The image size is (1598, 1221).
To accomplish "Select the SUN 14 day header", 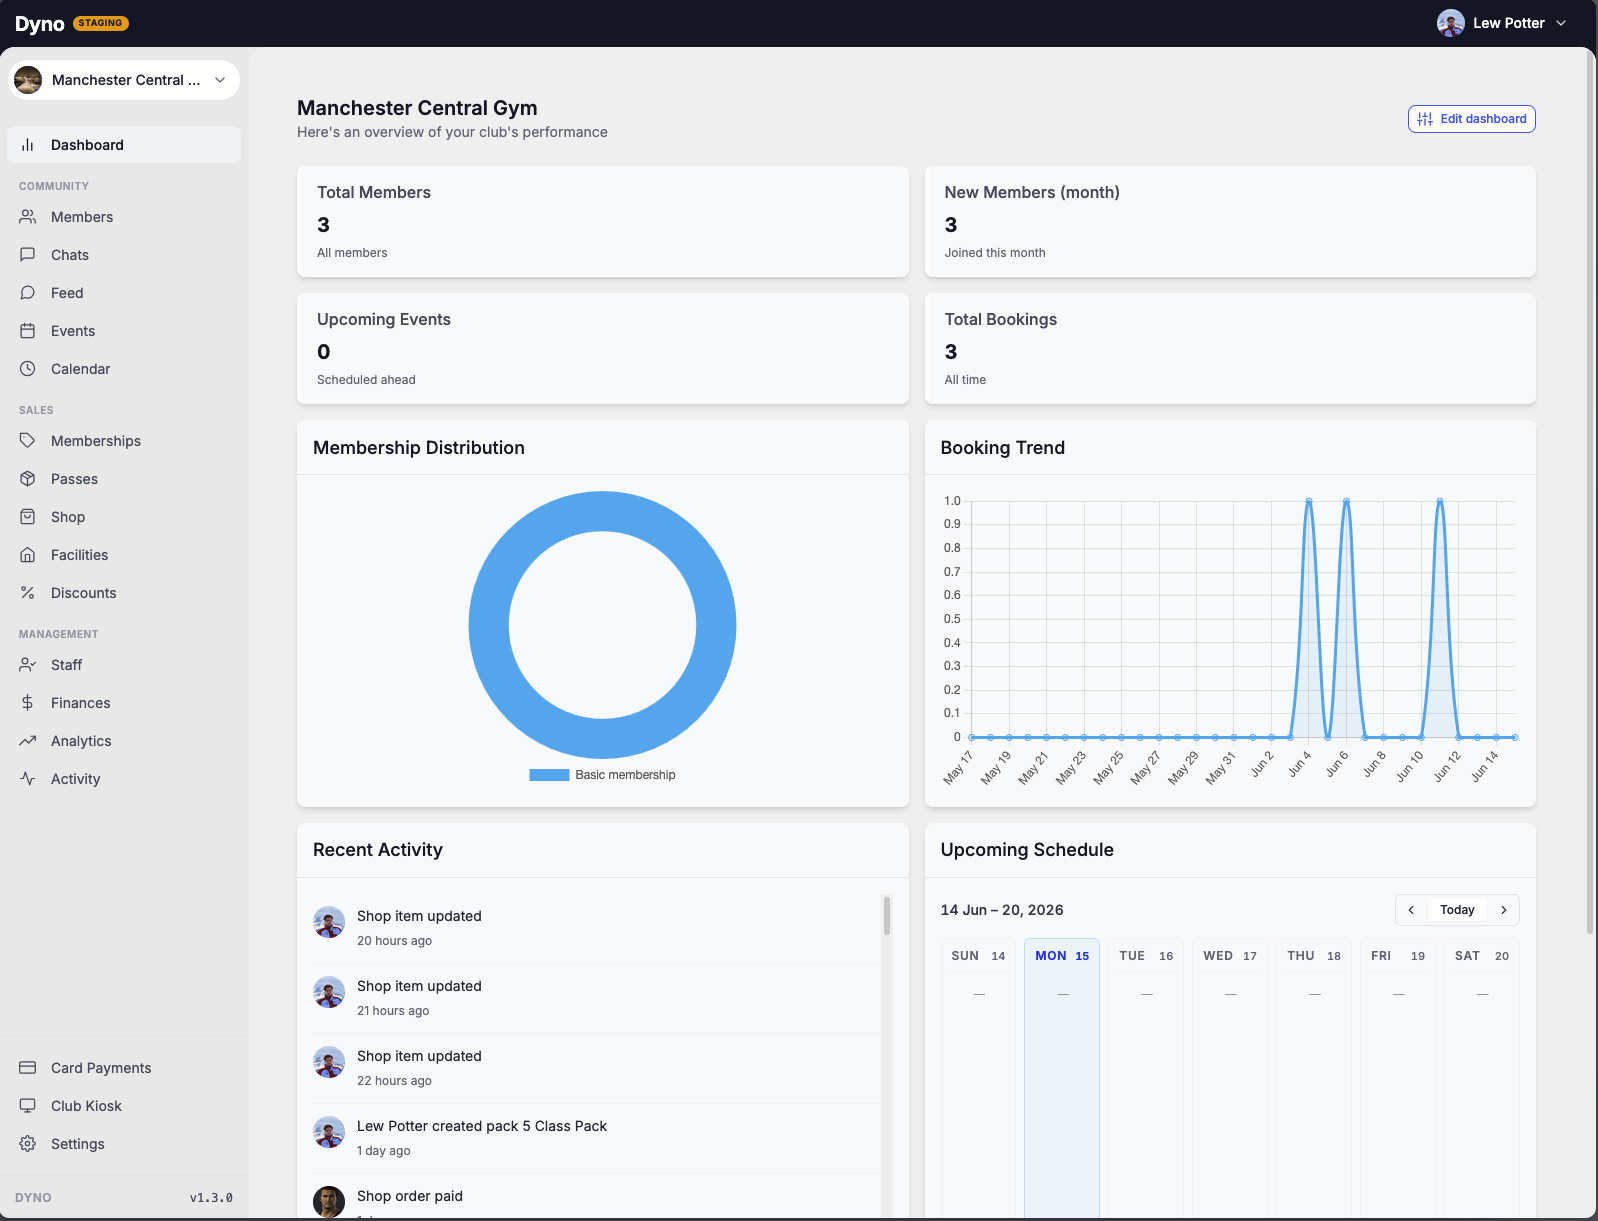I will point(978,956).
